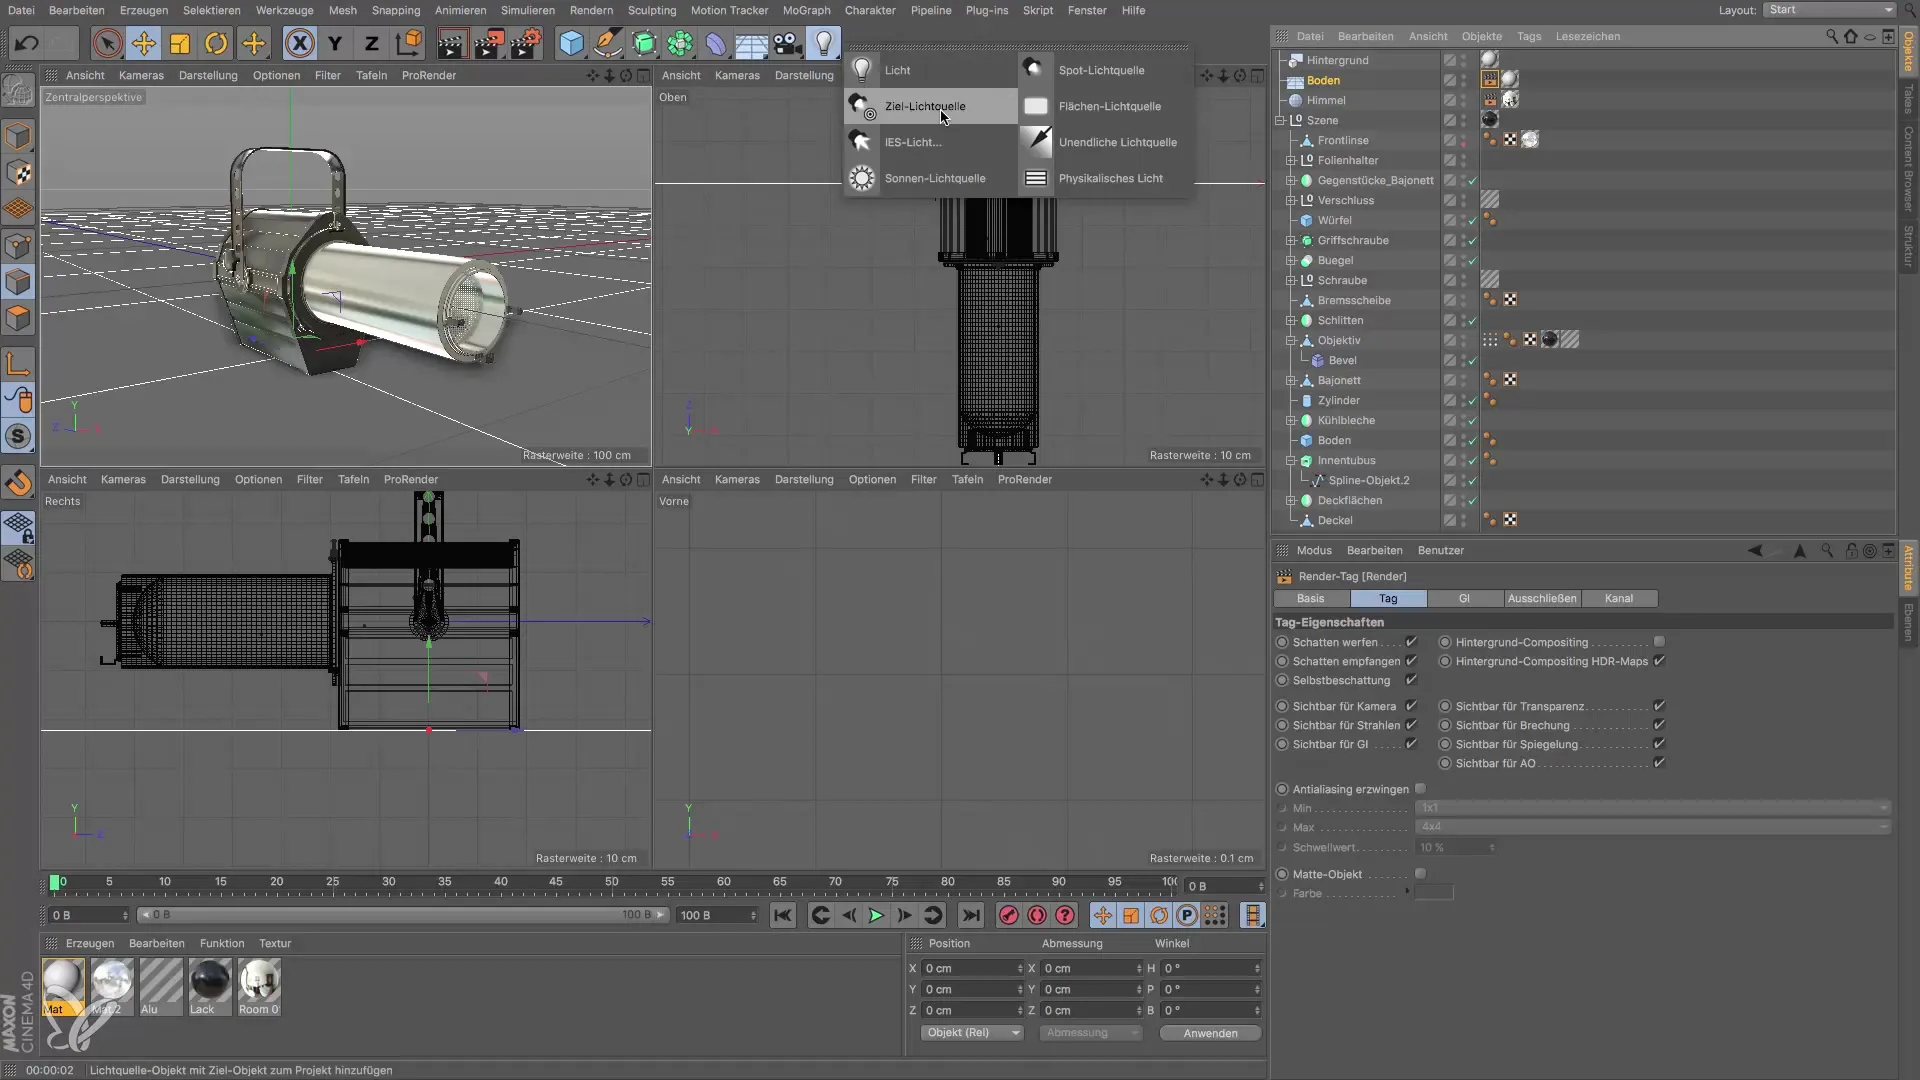Toggle autokeying record icon
The image size is (1920, 1080).
point(1037,915)
